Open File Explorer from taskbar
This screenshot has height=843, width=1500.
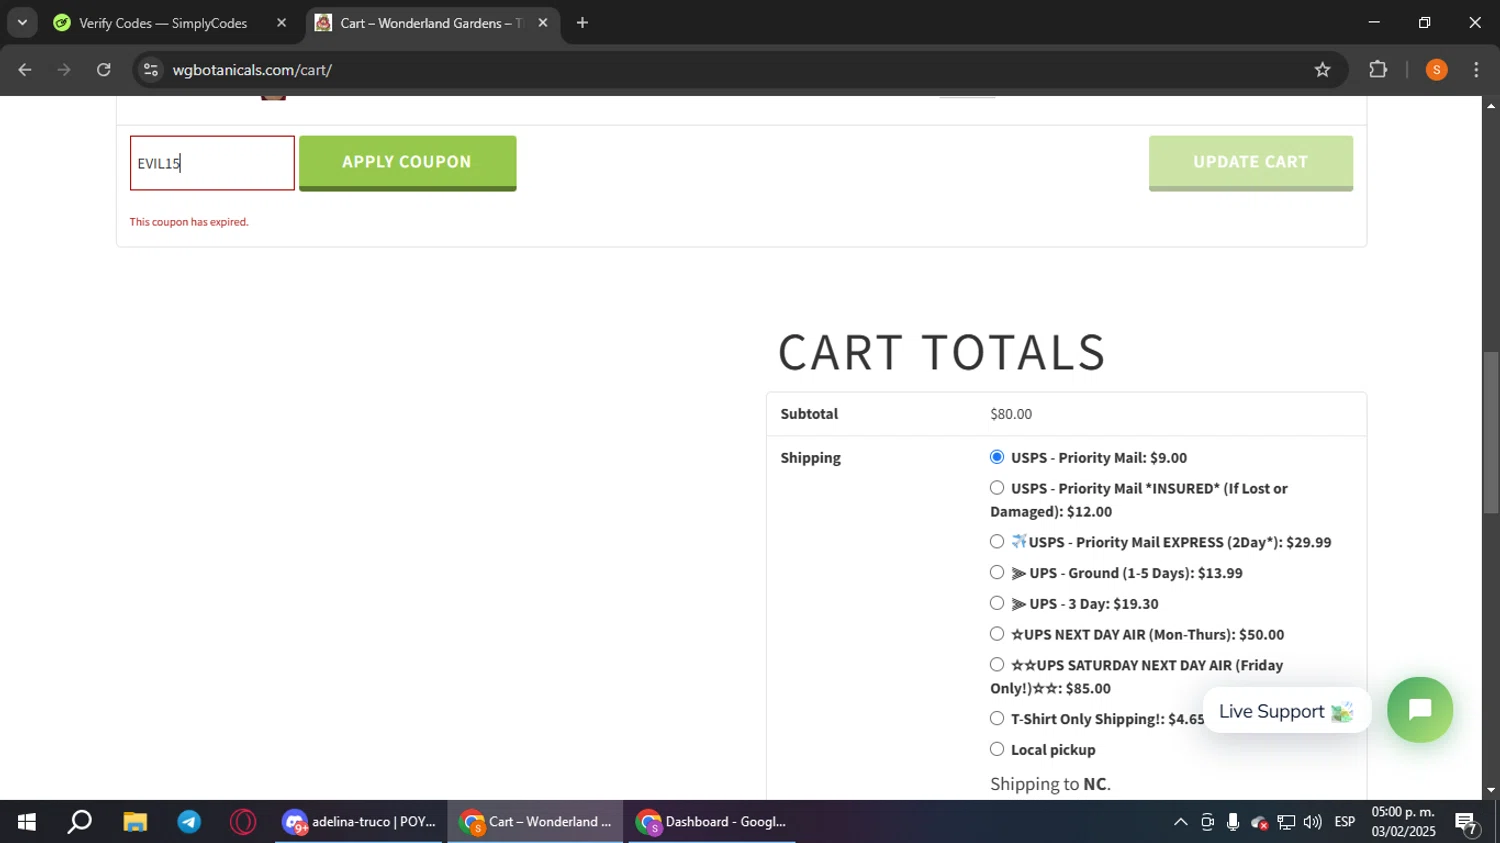pos(135,822)
